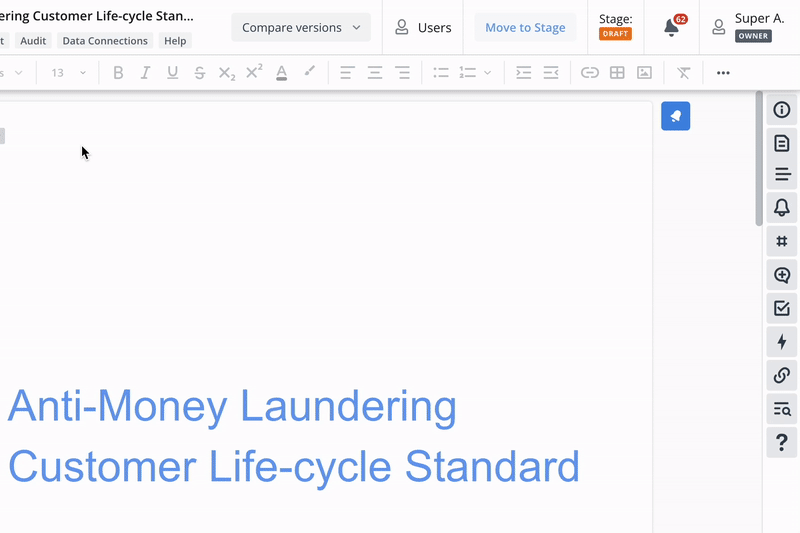Open the Audit menu
The image size is (800, 533).
coord(33,41)
